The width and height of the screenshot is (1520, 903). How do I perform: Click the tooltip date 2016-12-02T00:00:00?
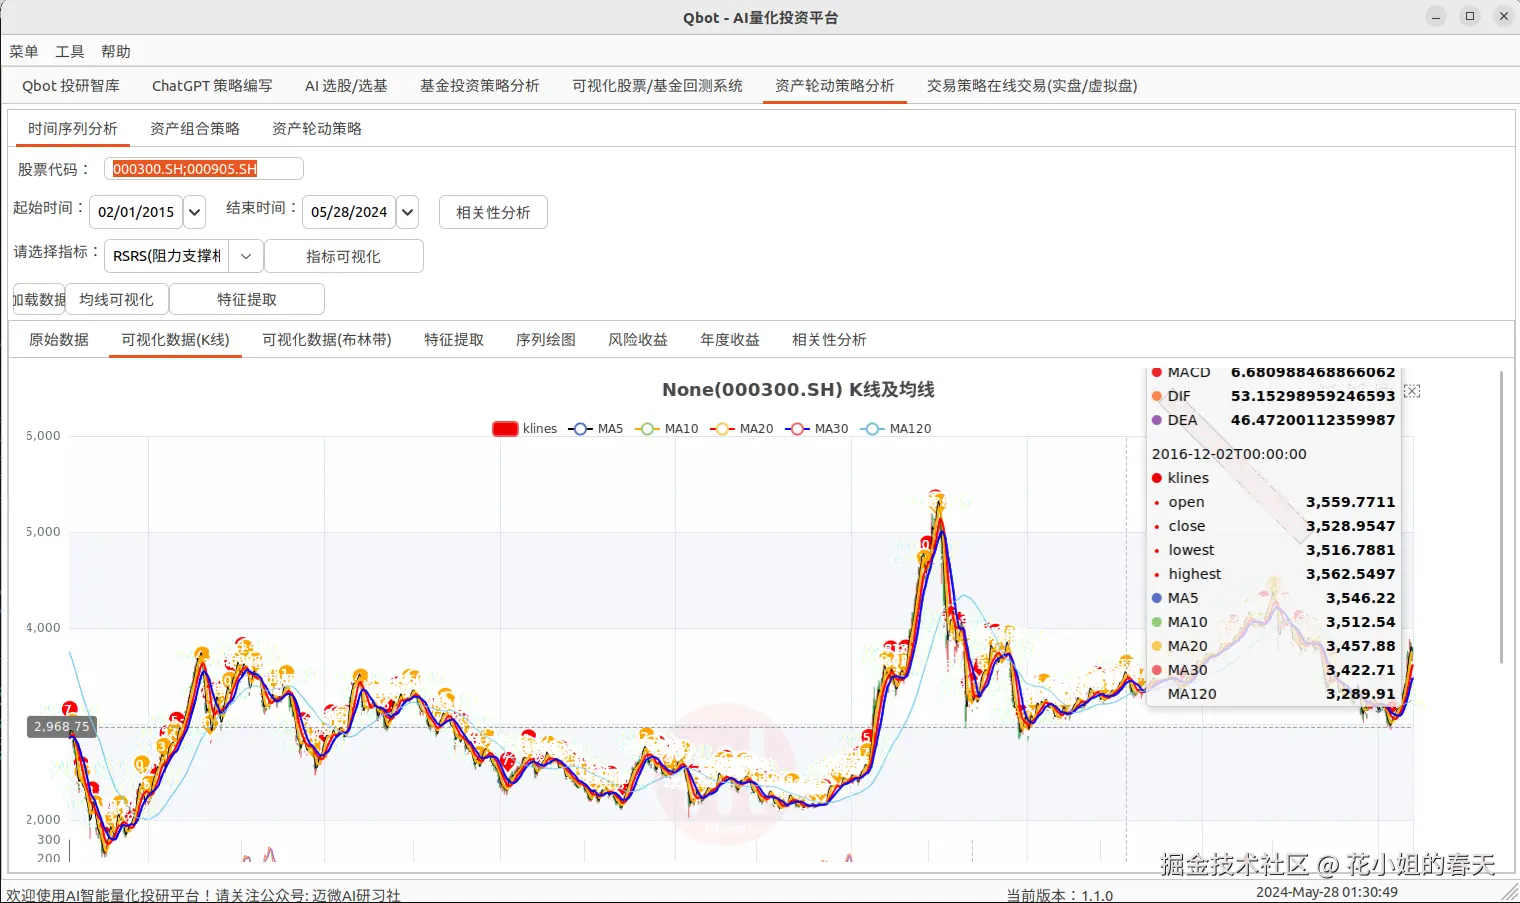(x=1229, y=454)
